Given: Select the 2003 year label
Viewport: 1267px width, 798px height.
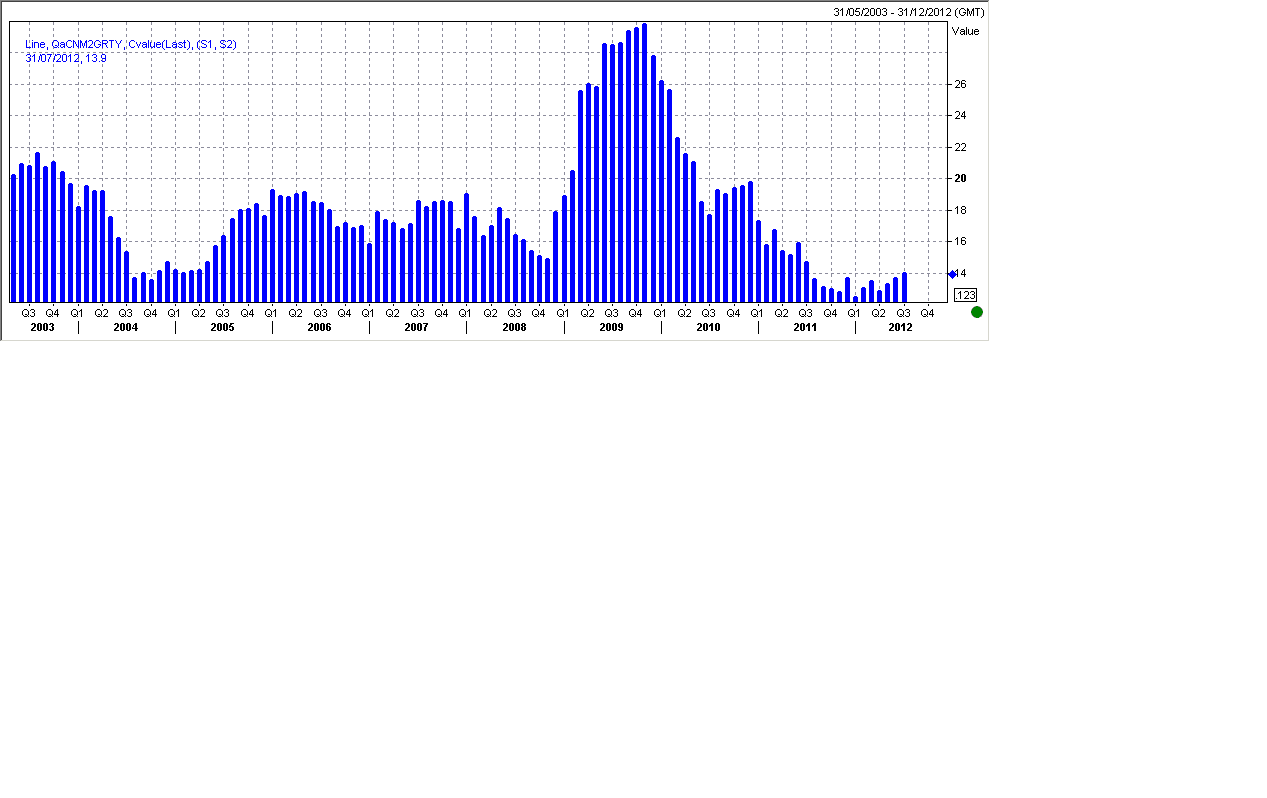Looking at the screenshot, I should 42,327.
